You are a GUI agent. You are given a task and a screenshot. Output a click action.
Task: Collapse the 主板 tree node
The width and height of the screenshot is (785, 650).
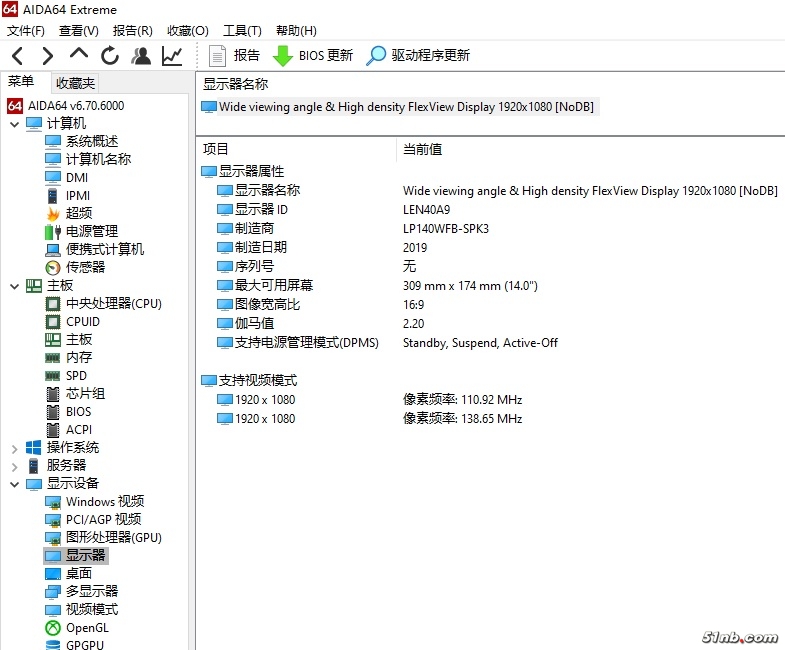pos(14,286)
